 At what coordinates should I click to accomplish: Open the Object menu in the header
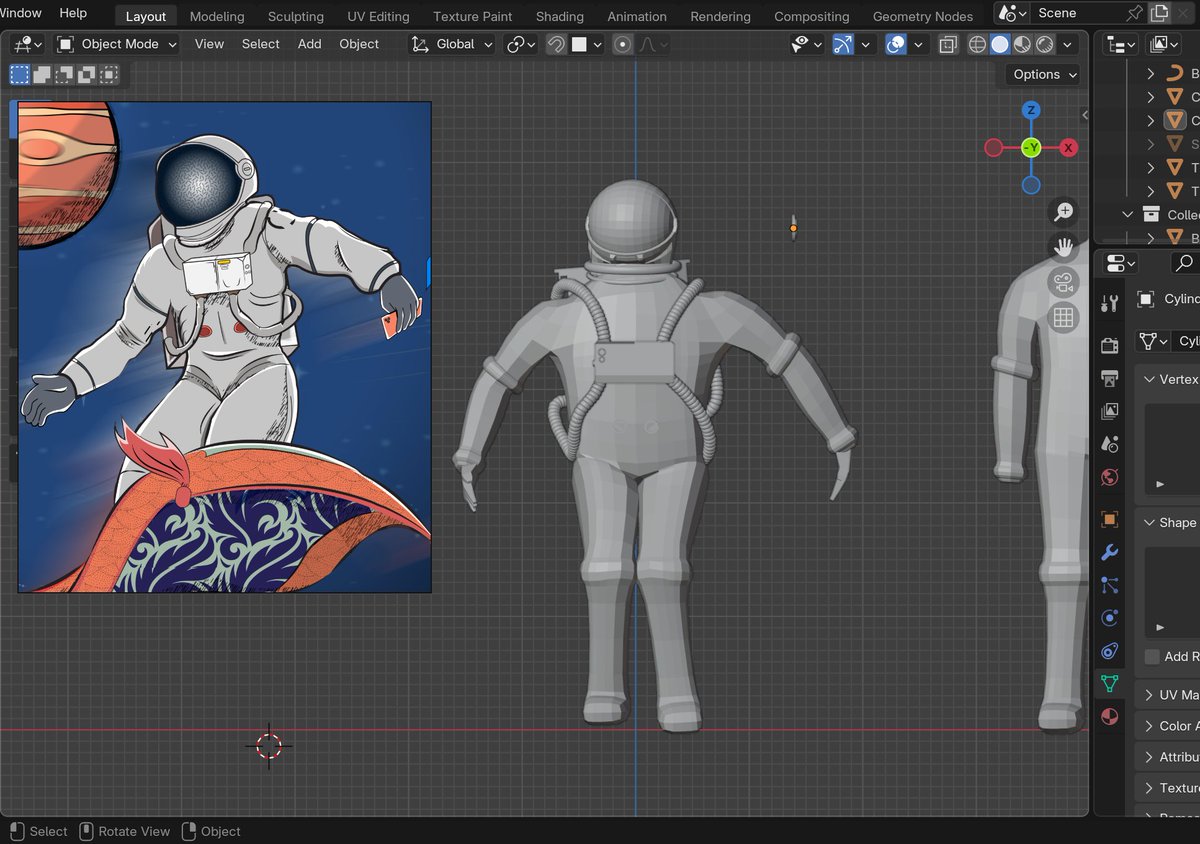point(359,44)
